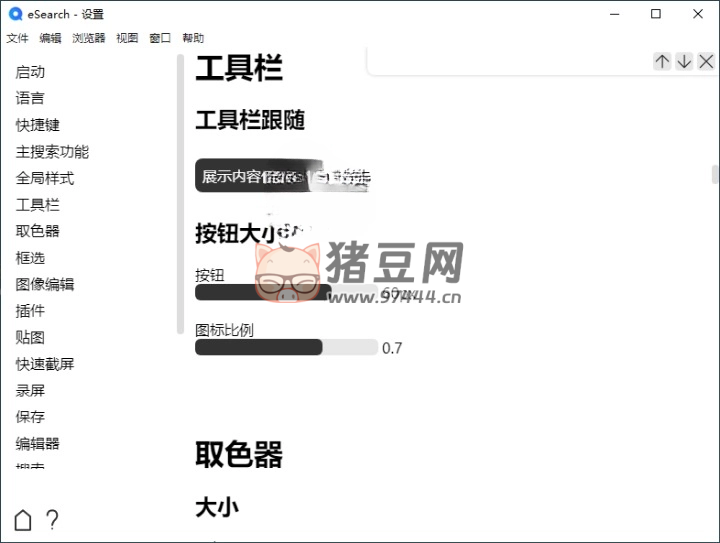Viewport: 720px width, 543px height.
Task: Open the 视图 menu
Action: pos(127,38)
